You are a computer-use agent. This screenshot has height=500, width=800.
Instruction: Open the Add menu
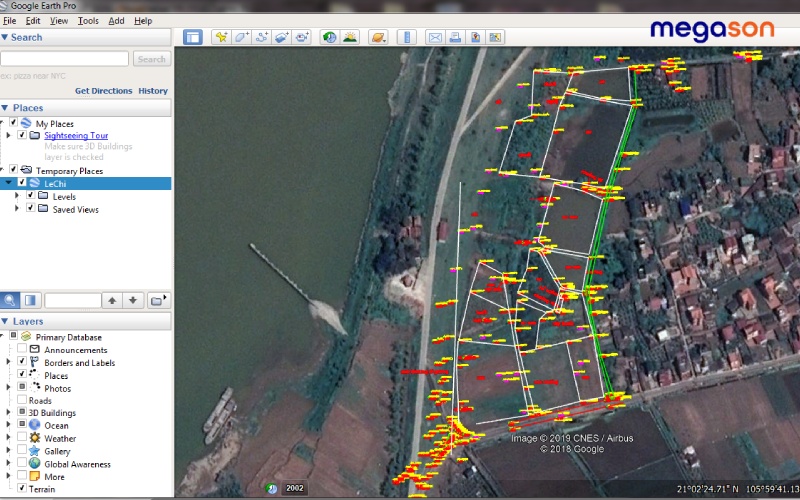(116, 20)
